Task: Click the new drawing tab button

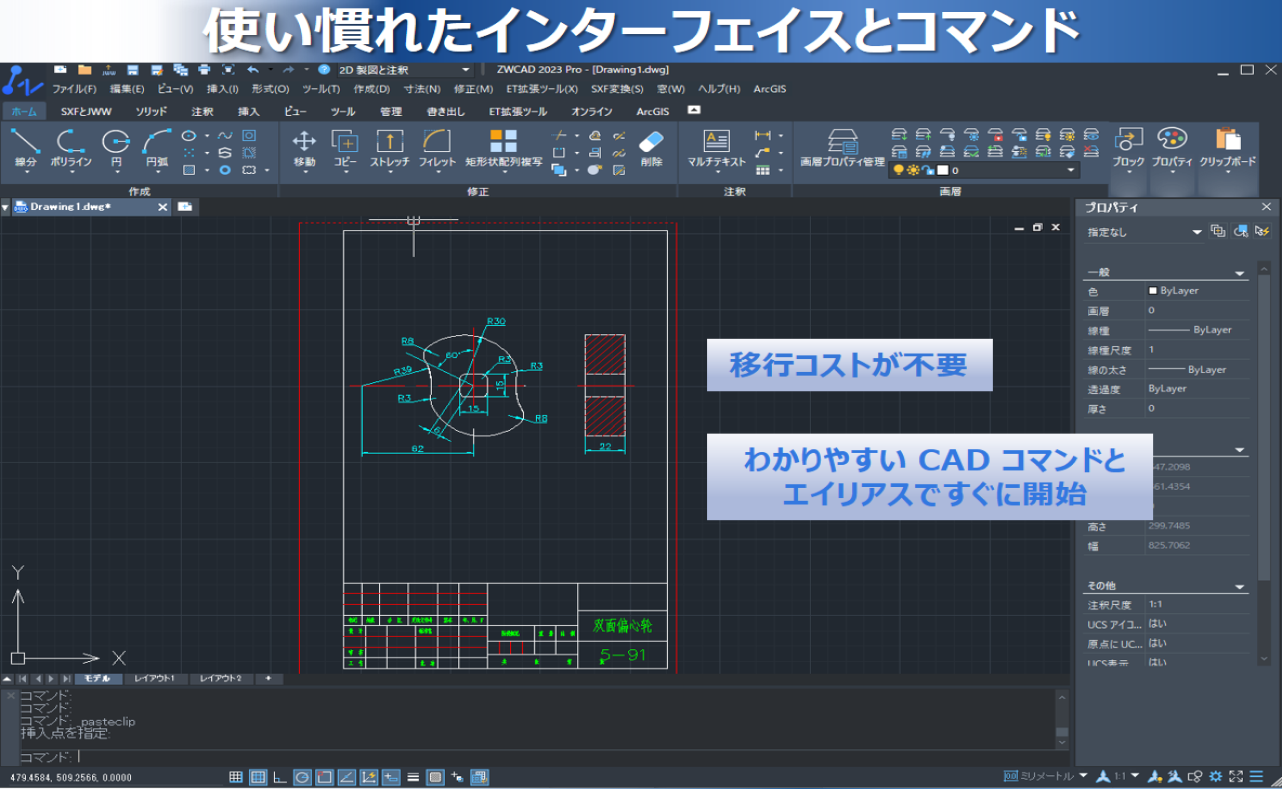Action: pyautogui.click(x=185, y=207)
